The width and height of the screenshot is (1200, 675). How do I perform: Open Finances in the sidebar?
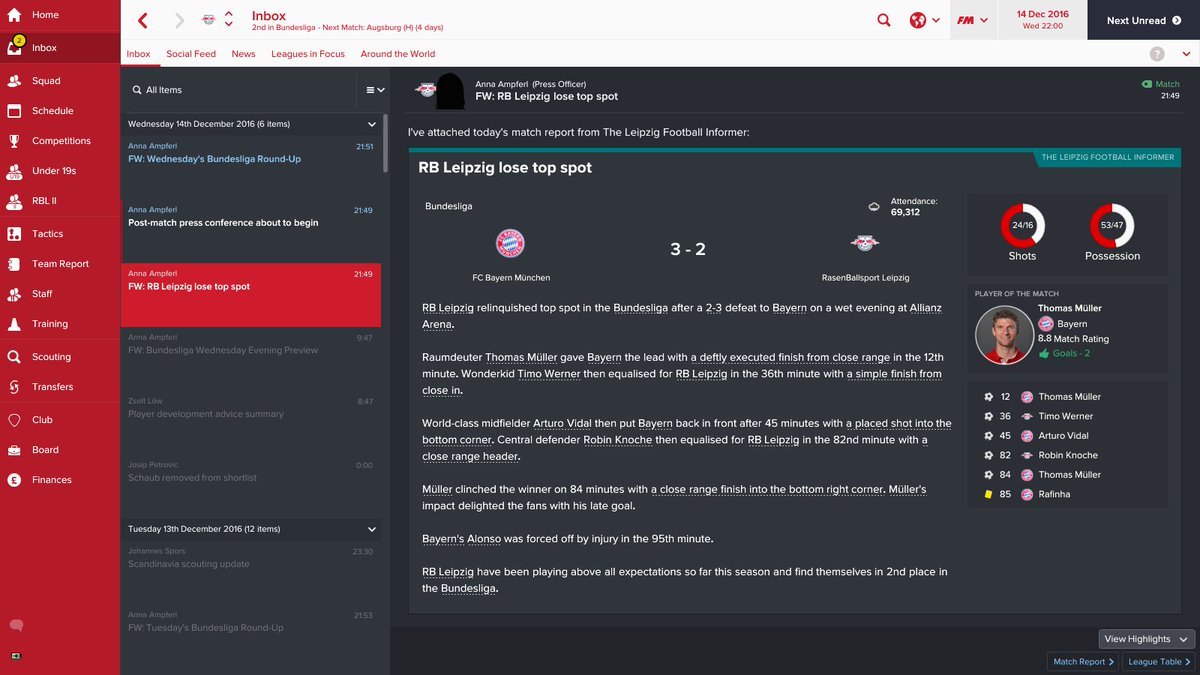51,480
